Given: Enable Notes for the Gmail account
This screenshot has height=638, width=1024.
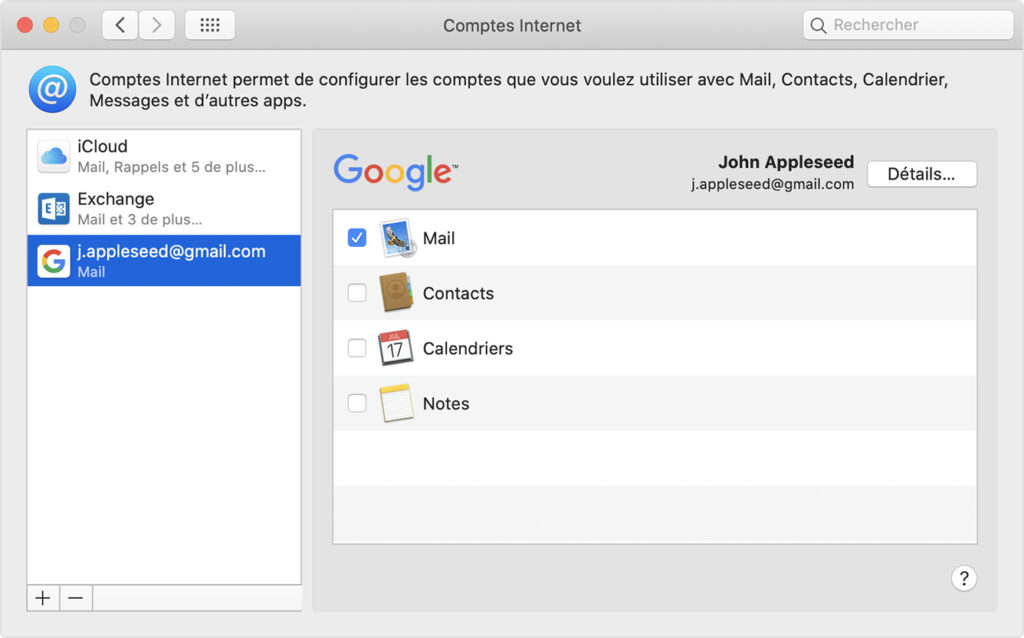Looking at the screenshot, I should 357,403.
